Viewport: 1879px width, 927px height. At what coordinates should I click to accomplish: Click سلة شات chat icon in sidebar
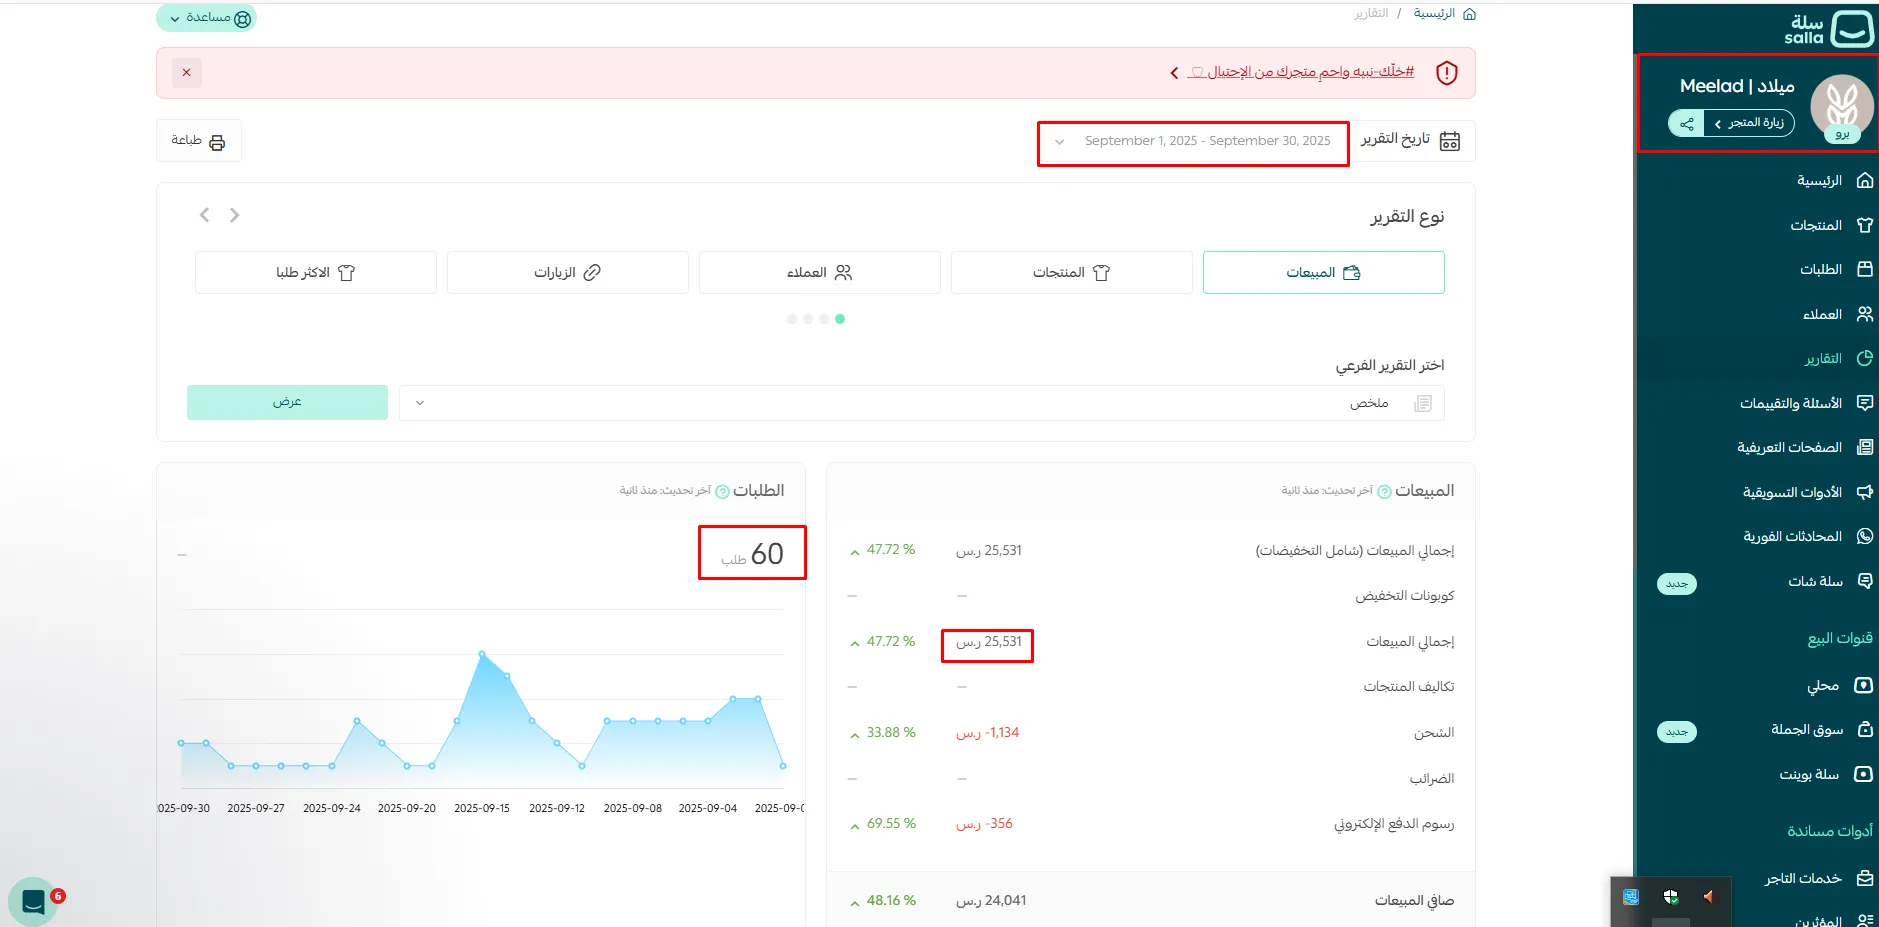1865,581
